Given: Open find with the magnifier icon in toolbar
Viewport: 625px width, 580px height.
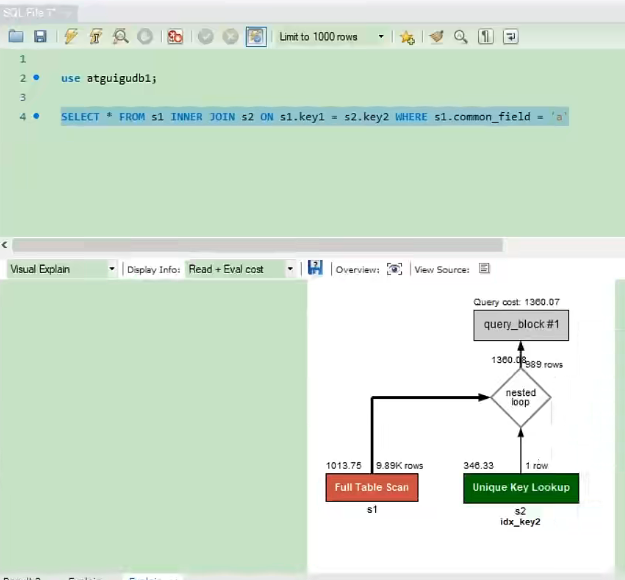Looking at the screenshot, I should tap(461, 37).
